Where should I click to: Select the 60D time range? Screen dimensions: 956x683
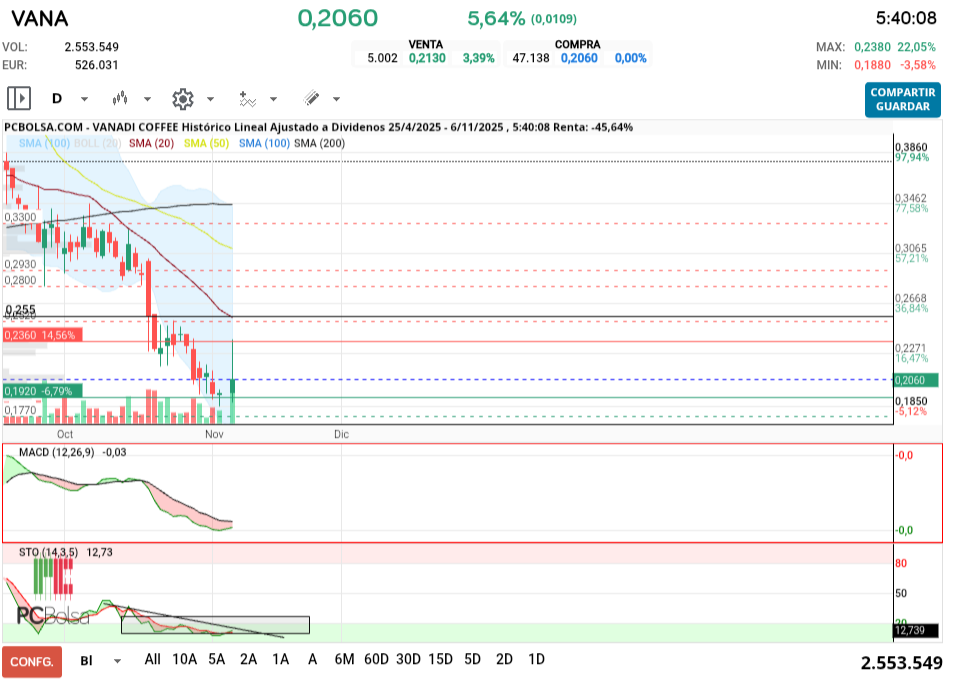pos(376,659)
